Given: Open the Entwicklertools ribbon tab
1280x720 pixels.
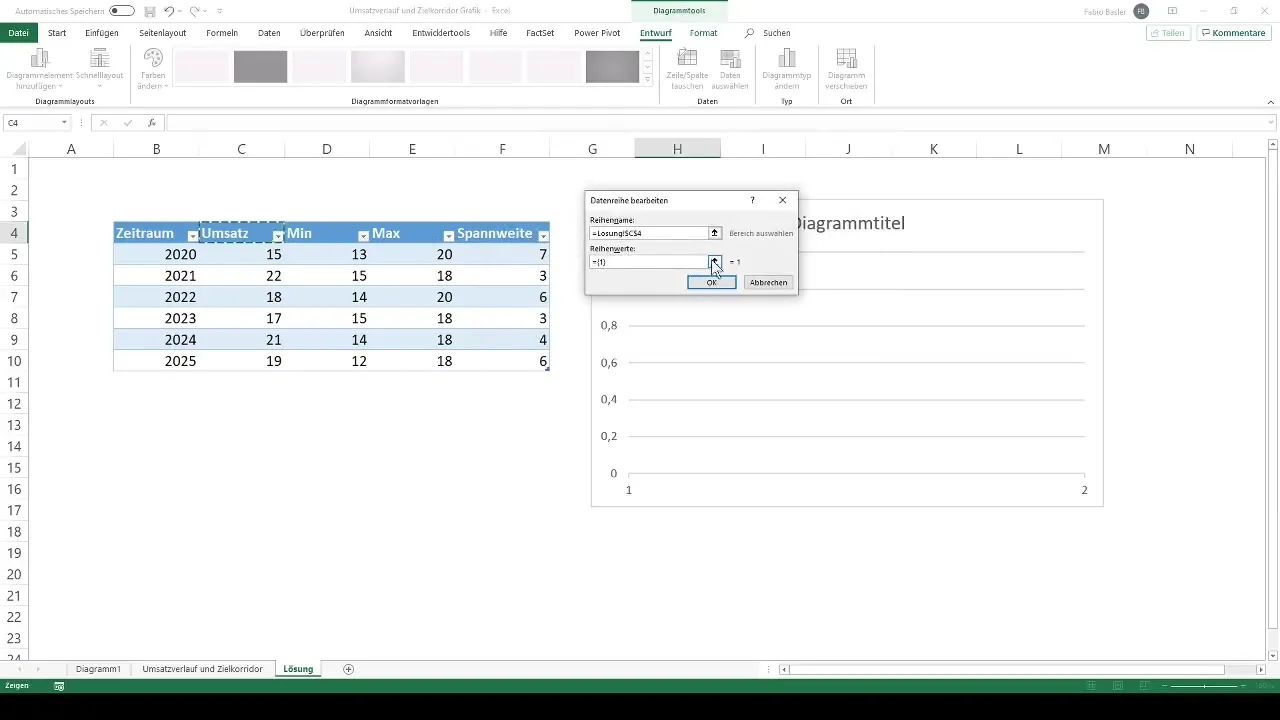Looking at the screenshot, I should point(441,33).
